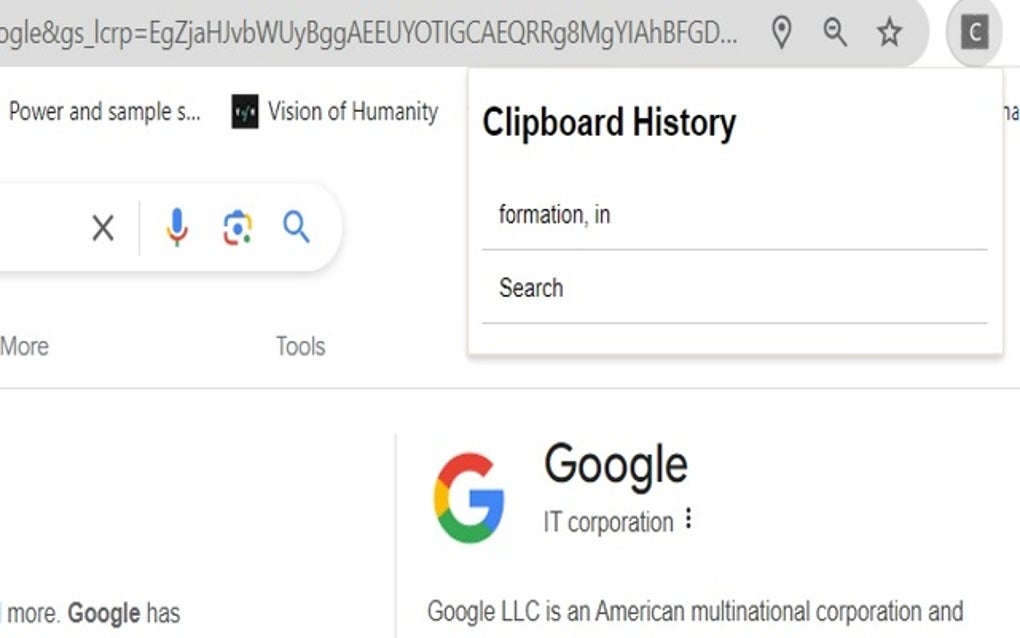Click the address bar URL text

[370, 31]
